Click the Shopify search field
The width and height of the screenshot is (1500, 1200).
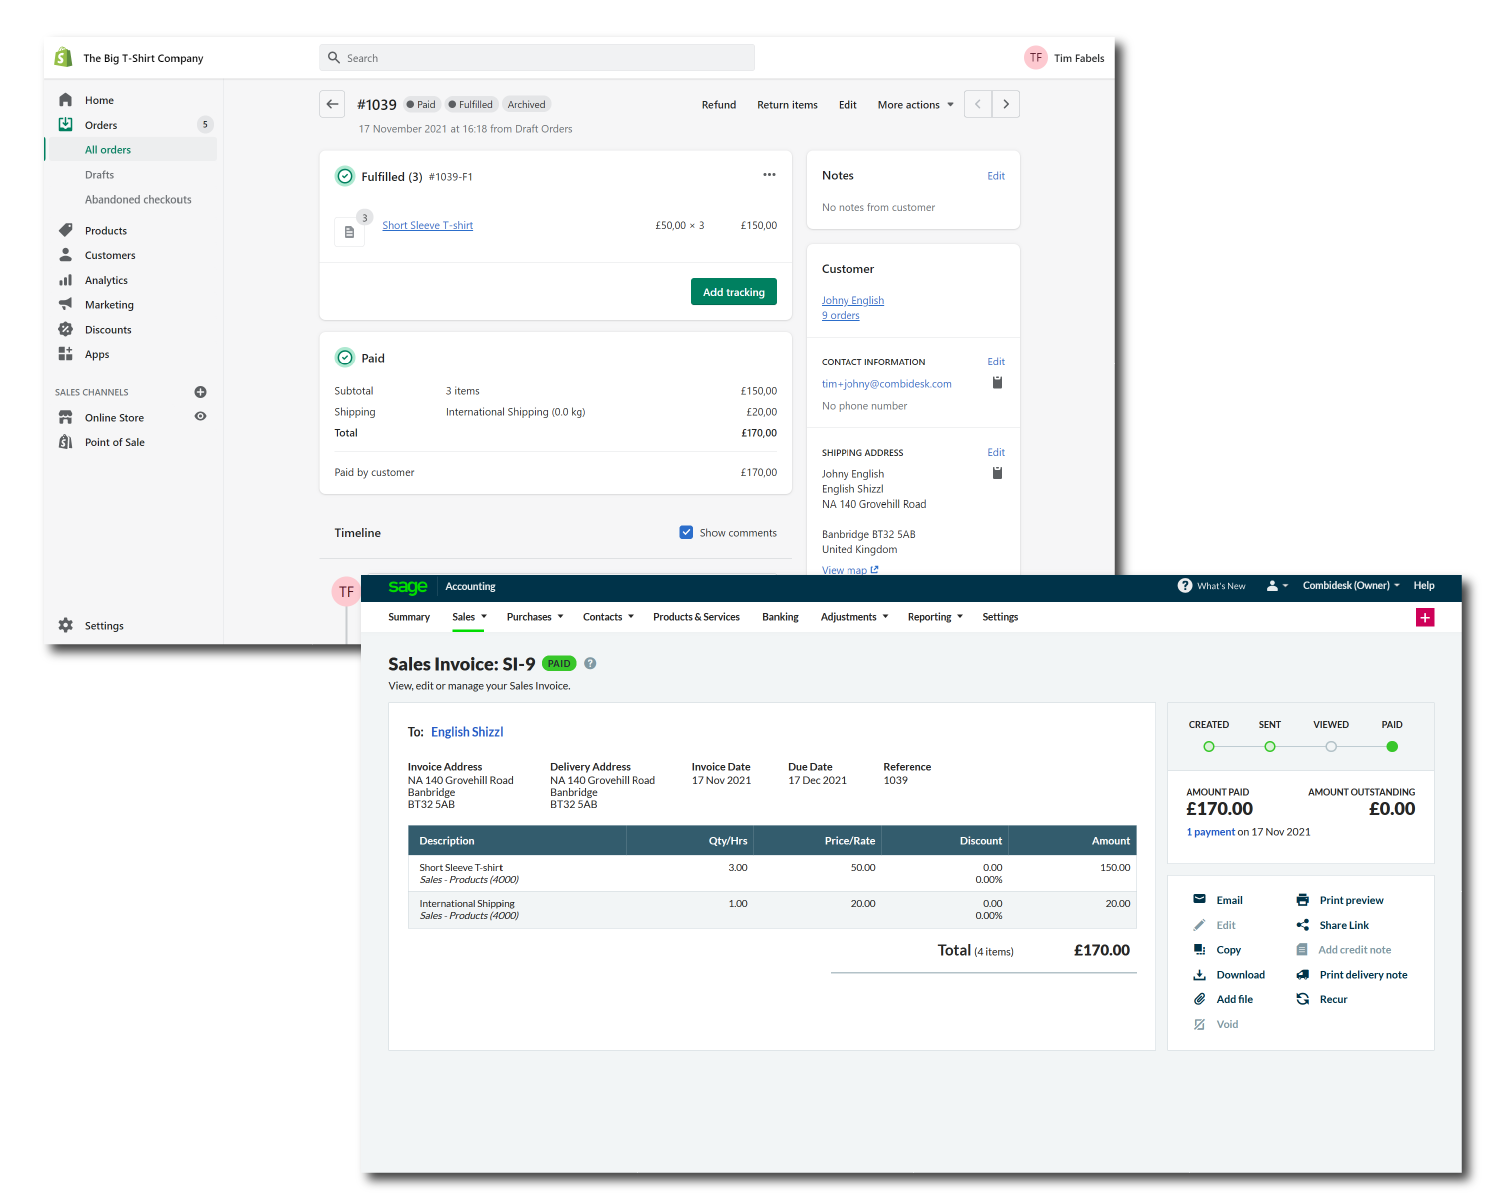(537, 57)
